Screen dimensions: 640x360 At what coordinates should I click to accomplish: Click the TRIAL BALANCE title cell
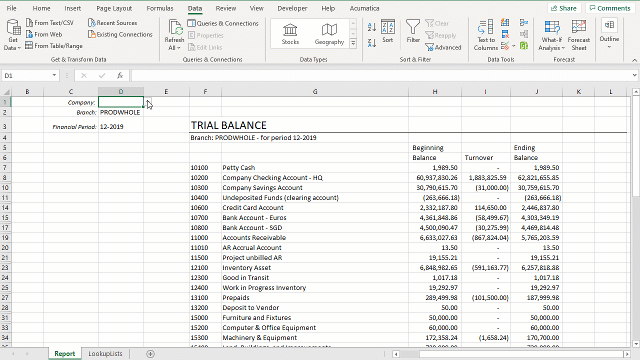pos(229,125)
